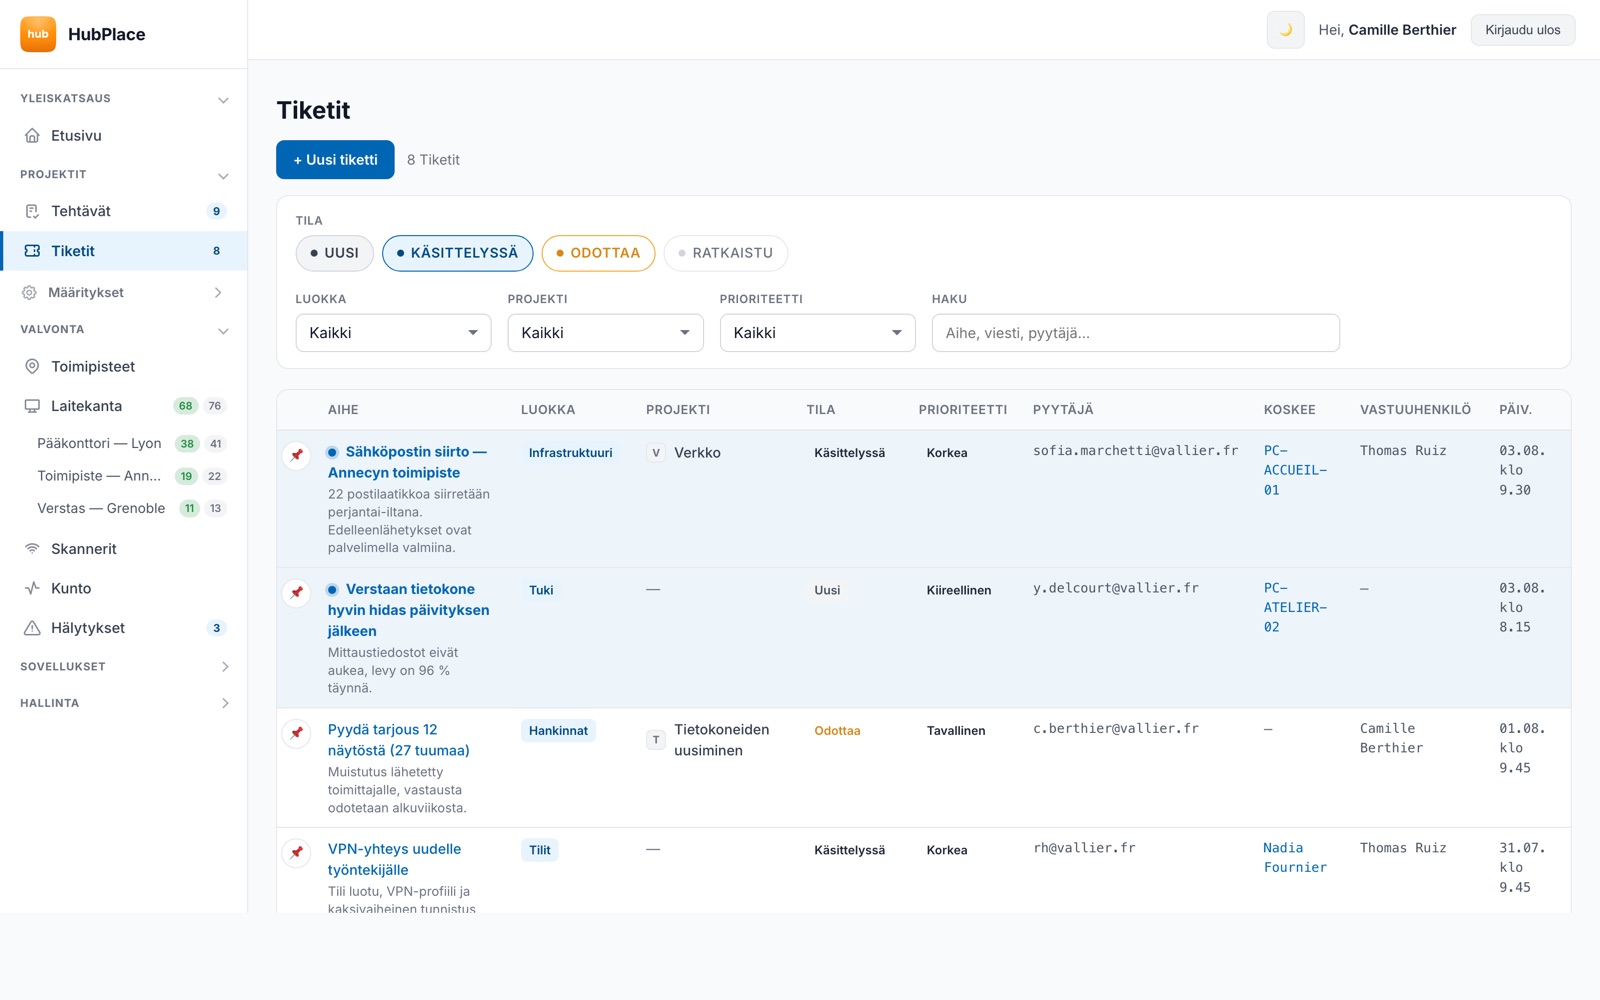The image size is (1600, 1000).
Task: Open Etusivu in the sidebar
Action: 124,136
